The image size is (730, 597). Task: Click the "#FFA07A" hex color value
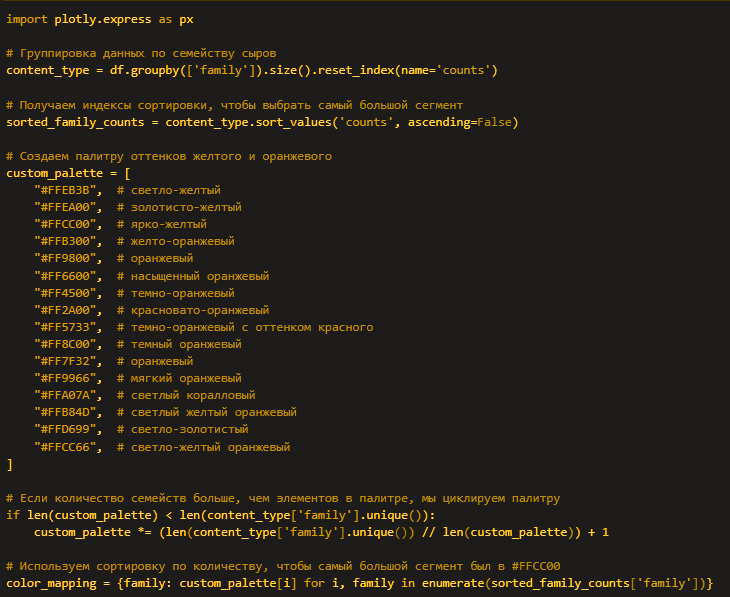coord(67,395)
